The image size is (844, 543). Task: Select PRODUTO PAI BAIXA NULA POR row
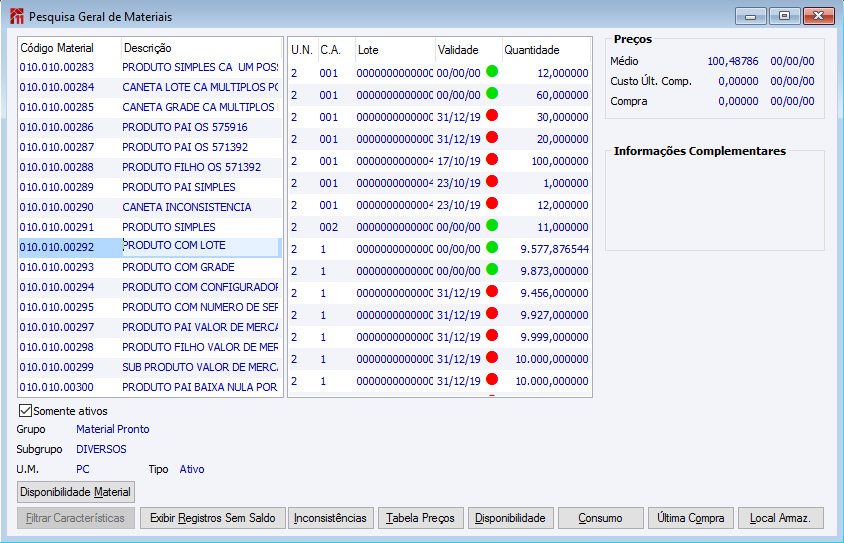tap(150, 387)
